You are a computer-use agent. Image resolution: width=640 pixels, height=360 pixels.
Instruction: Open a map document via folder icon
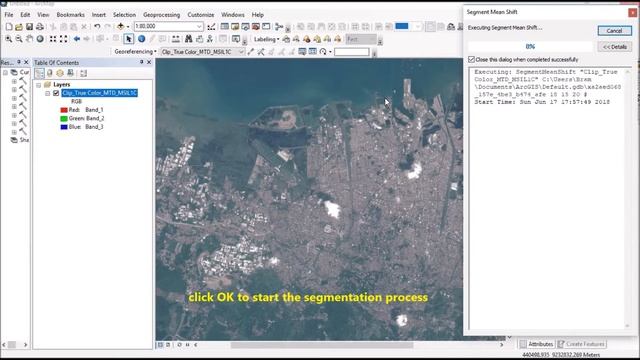19,27
